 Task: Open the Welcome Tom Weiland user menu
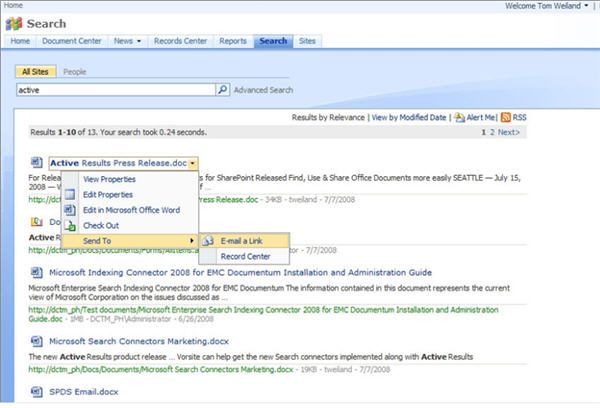[546, 6]
